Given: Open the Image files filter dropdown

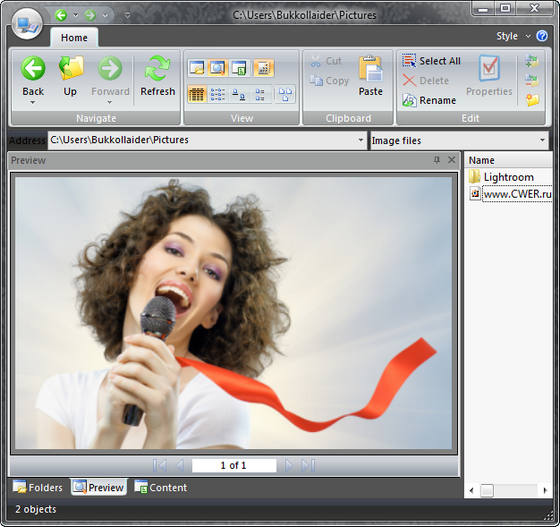Looking at the screenshot, I should (542, 140).
